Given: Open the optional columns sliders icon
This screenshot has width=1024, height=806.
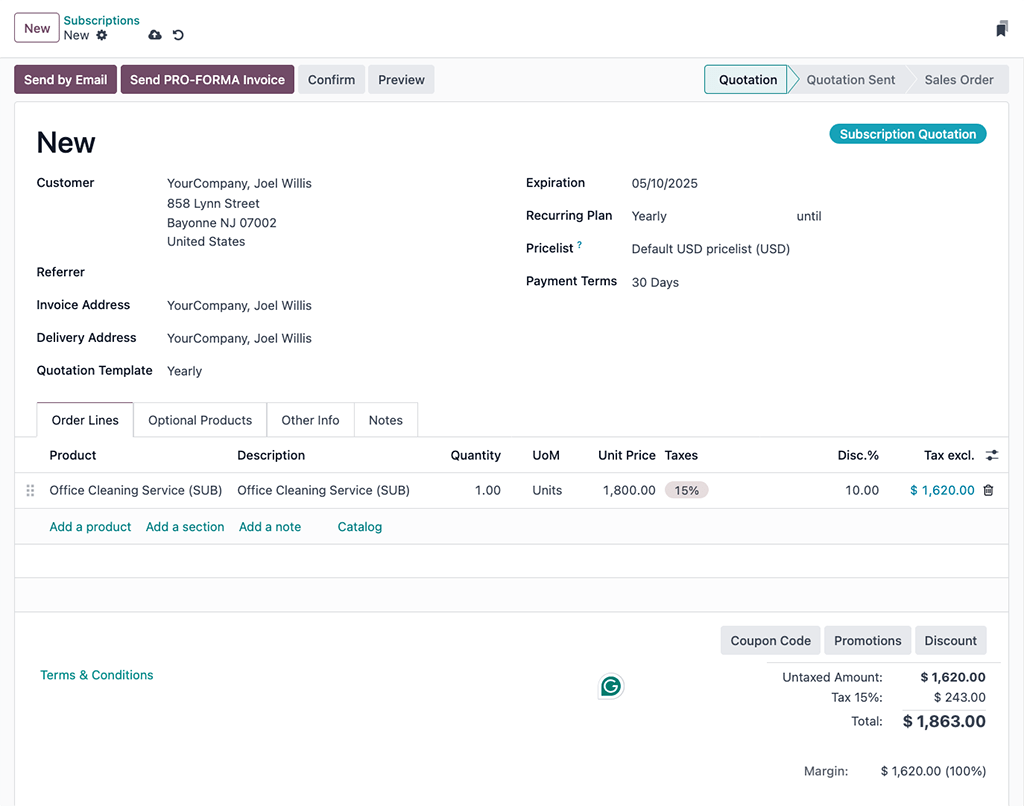Looking at the screenshot, I should click(991, 455).
